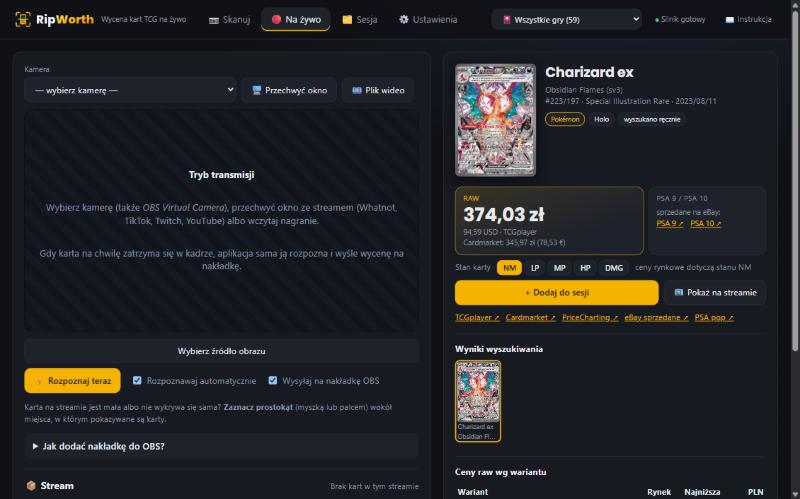Open the PriceCharting link
800x499 pixels.
590,317
